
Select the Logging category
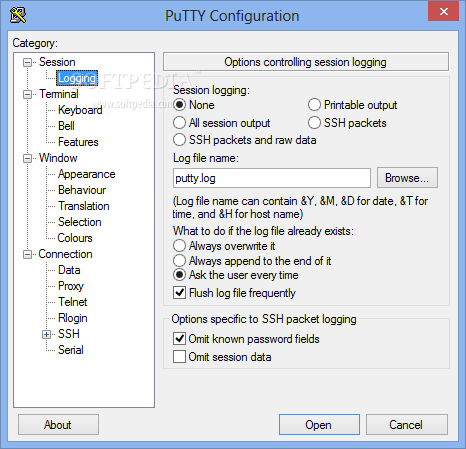77,78
